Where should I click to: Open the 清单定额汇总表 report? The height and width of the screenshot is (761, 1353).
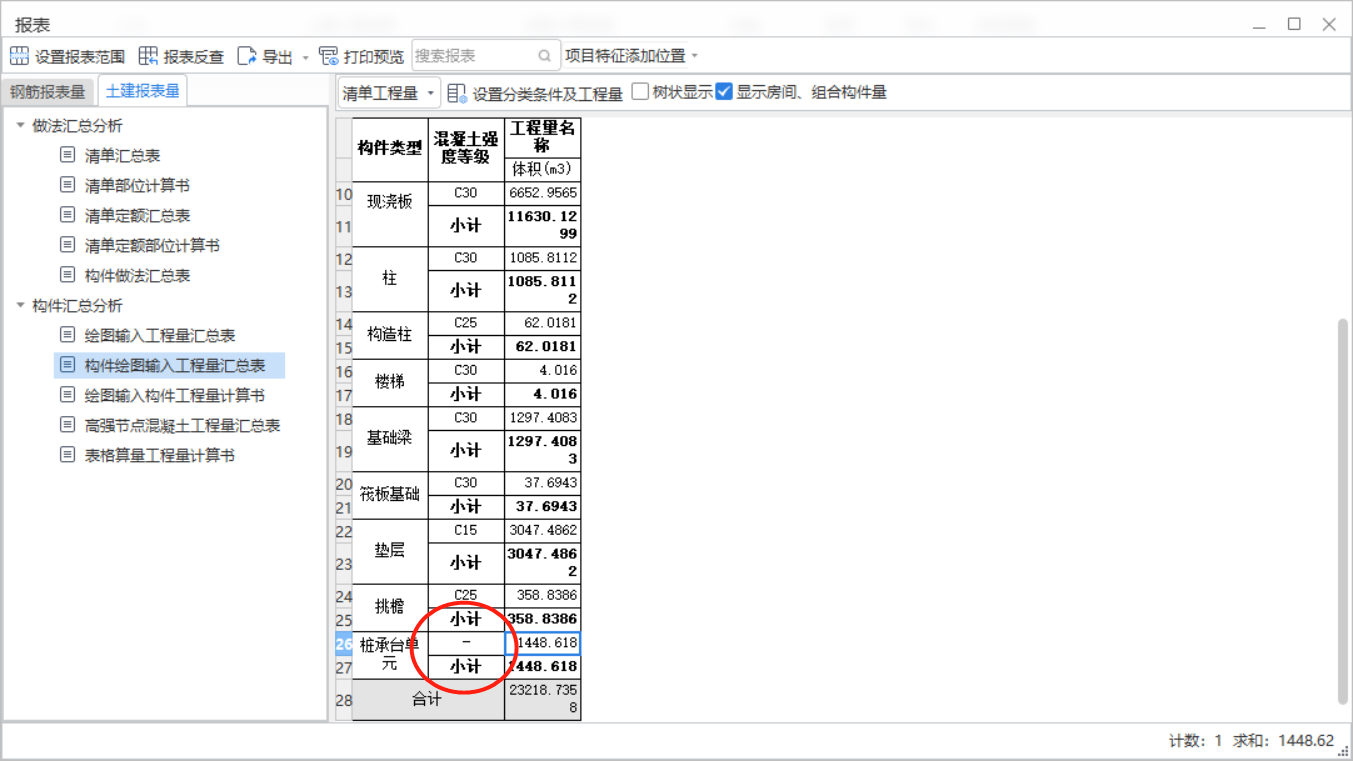point(137,215)
